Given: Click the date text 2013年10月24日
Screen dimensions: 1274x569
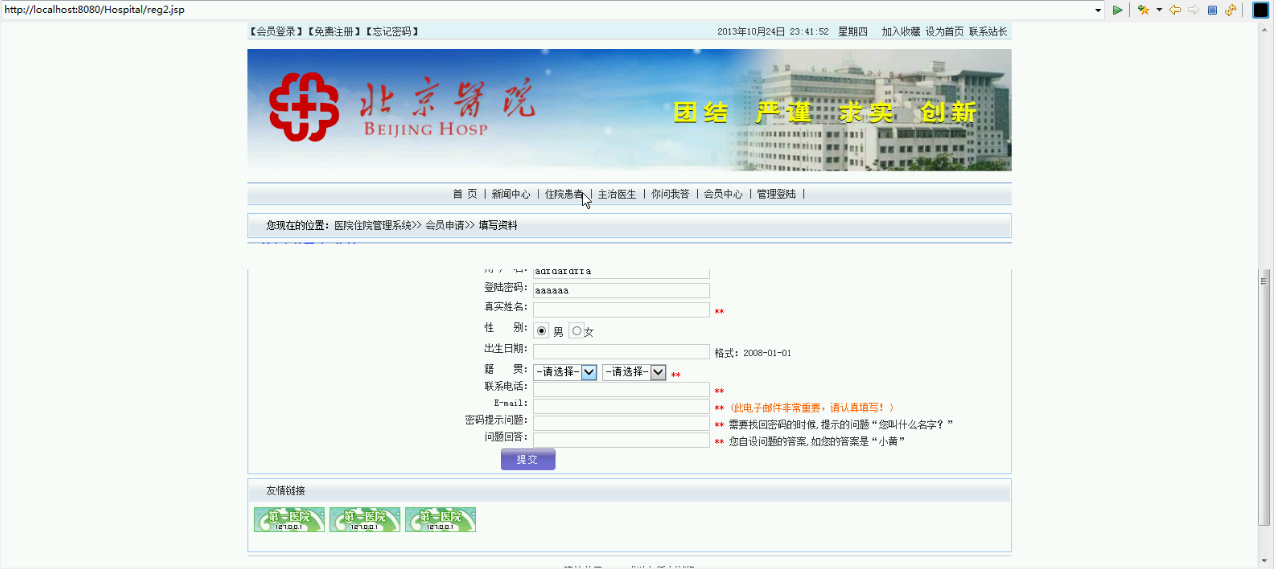Looking at the screenshot, I should click(751, 32).
